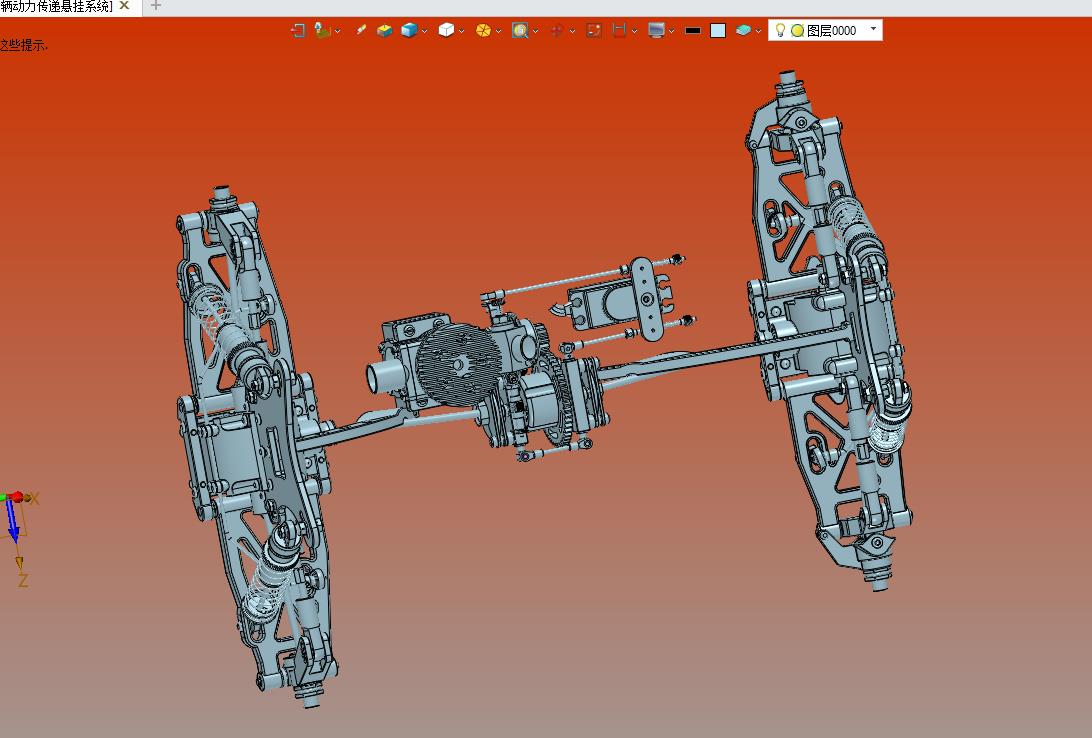Toggle the light bulb layer visibility icon
Screen dimensions: 1092x738
pos(781,30)
